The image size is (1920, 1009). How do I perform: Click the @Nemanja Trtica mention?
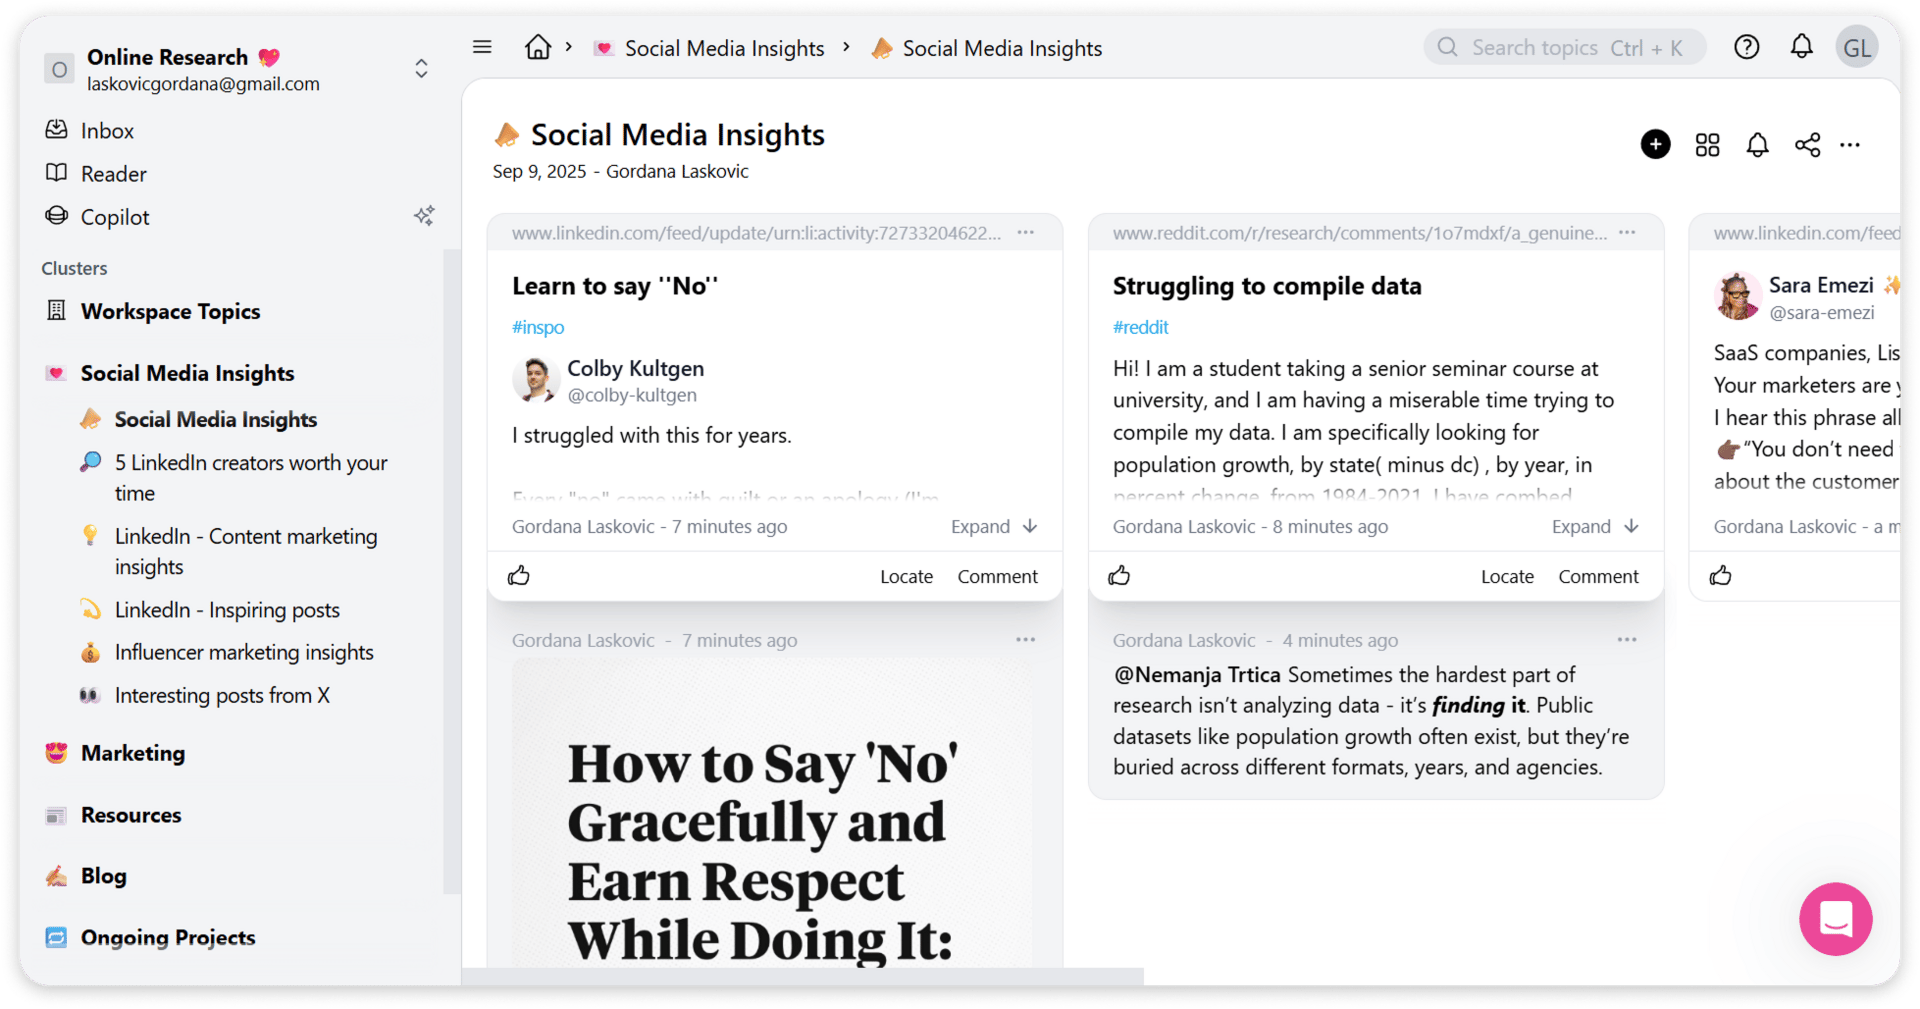point(1197,675)
